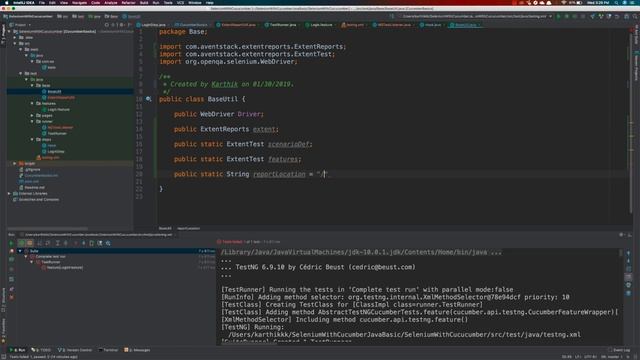This screenshot has height=360, width=640.
Task: Click the green Rerun icon in the Run panel
Action: (x=11, y=243)
